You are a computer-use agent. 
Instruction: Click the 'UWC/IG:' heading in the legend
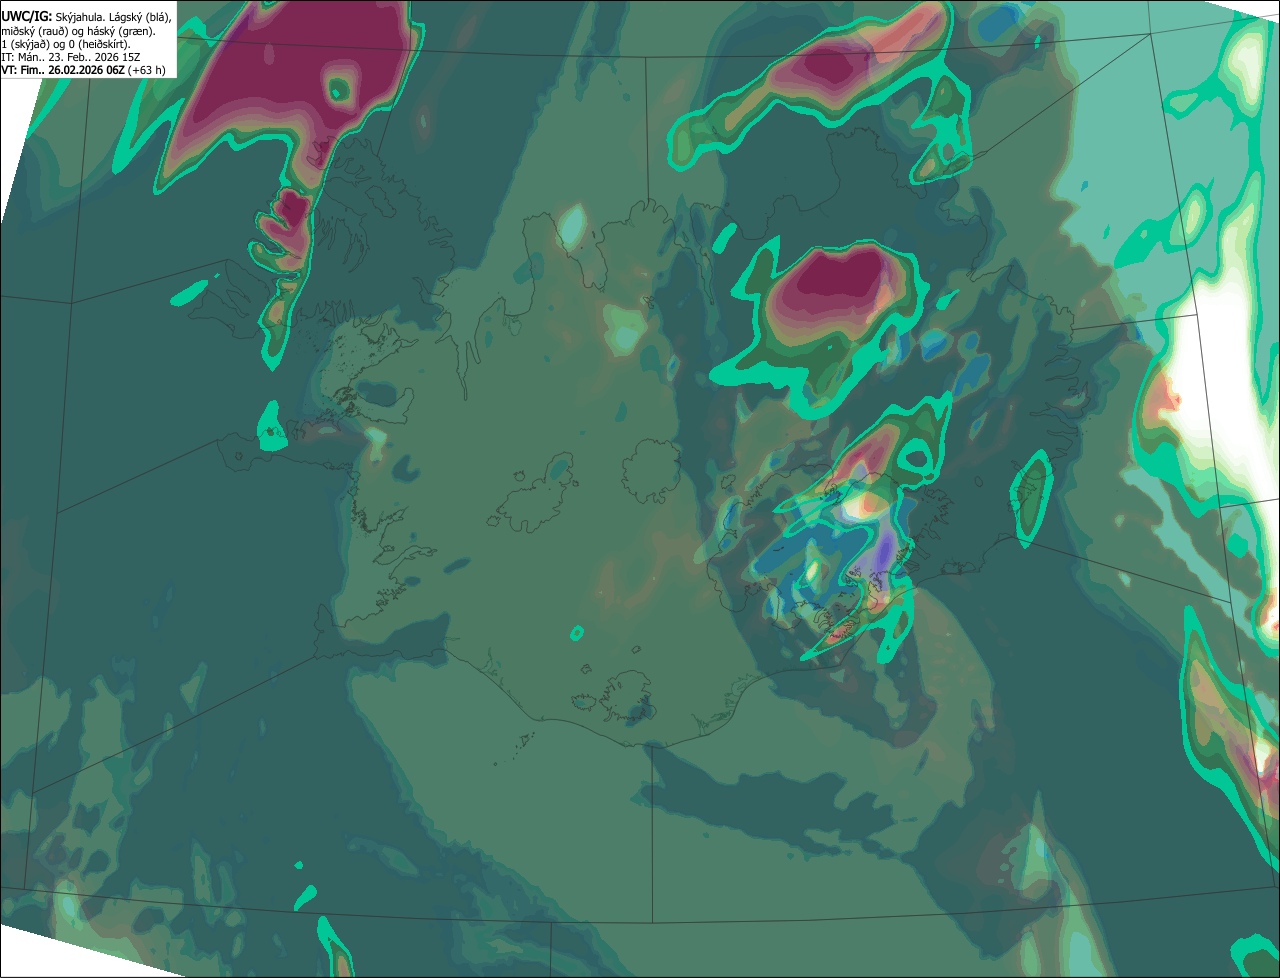pyautogui.click(x=27, y=17)
